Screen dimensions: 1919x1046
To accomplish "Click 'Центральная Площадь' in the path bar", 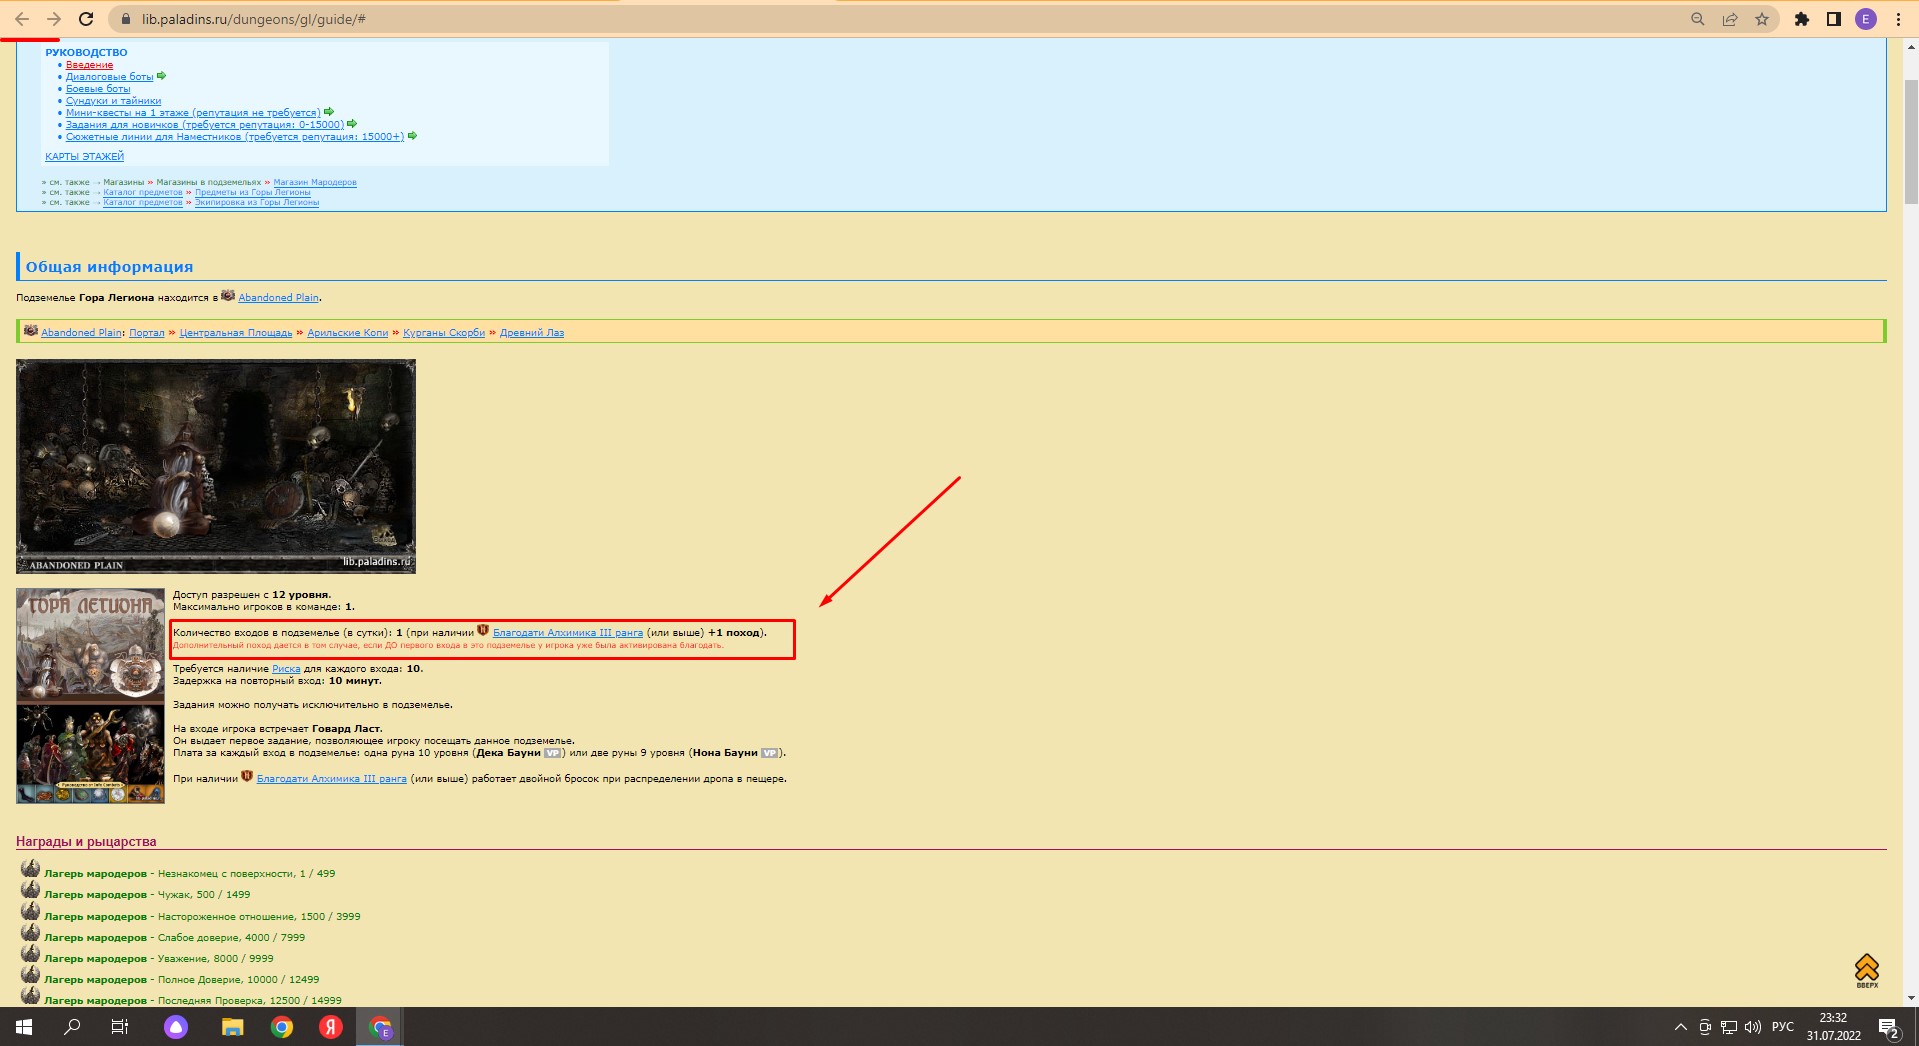I will (235, 333).
